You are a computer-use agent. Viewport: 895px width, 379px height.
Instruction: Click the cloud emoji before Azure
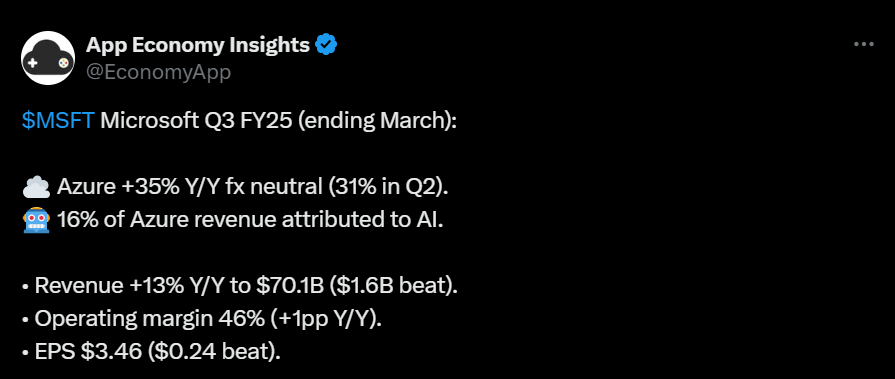click(x=36, y=187)
